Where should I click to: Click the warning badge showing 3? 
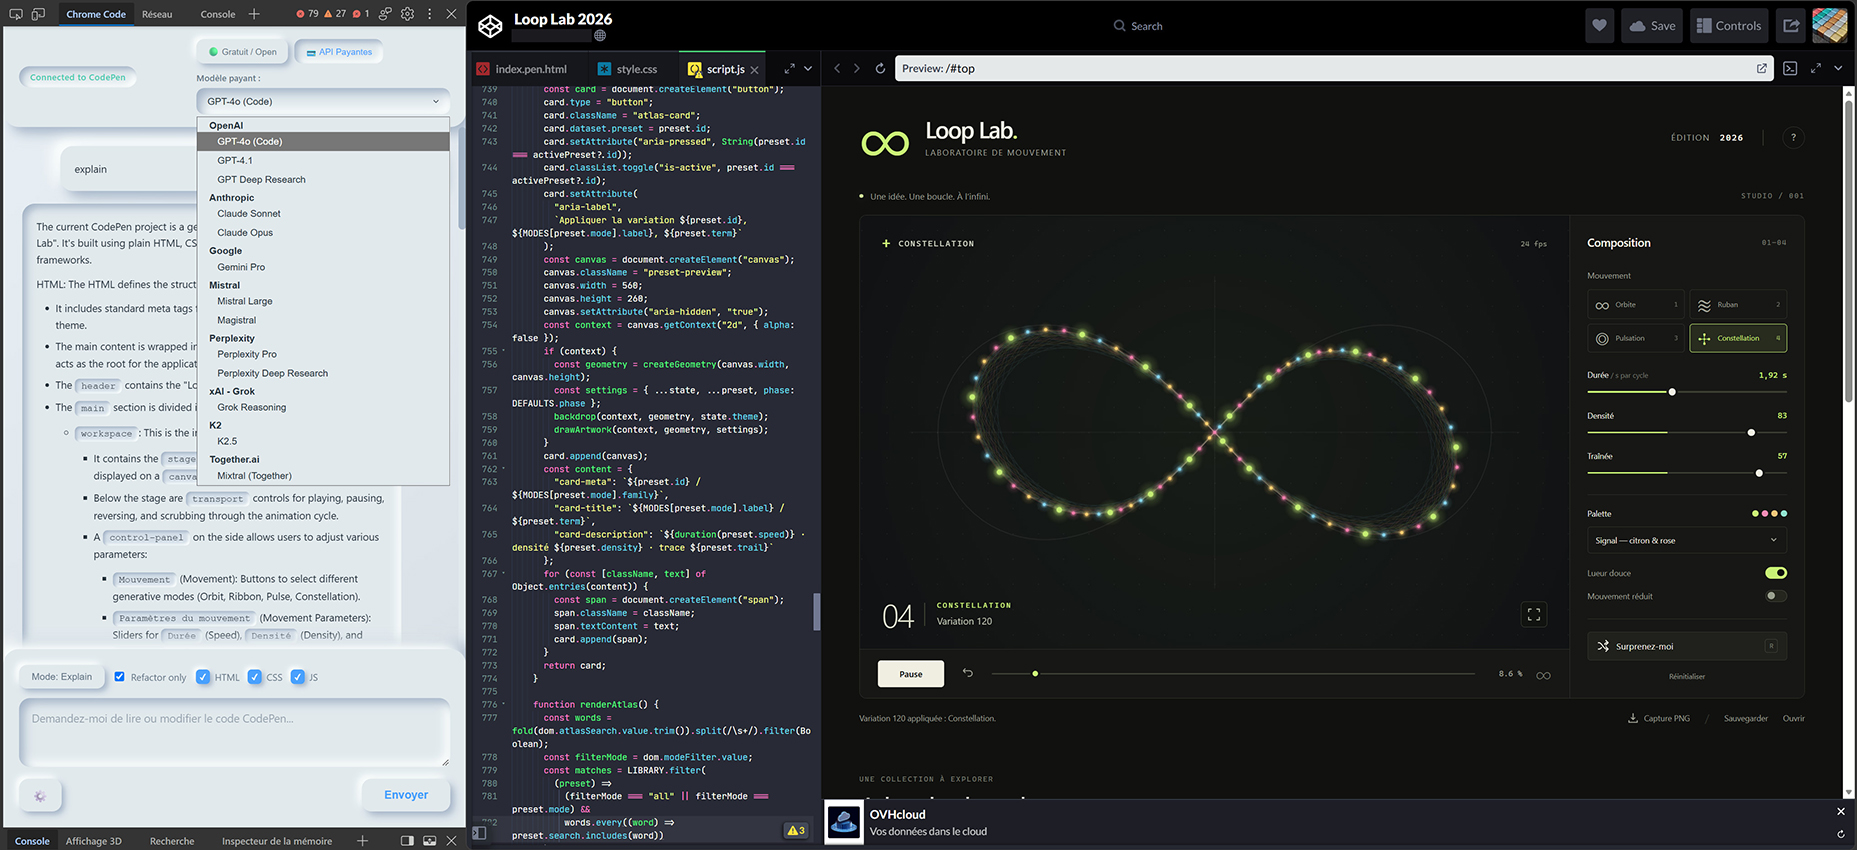pos(796,831)
